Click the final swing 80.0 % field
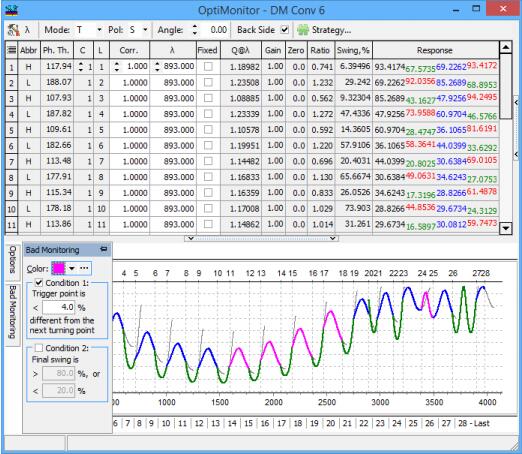 (x=59, y=373)
